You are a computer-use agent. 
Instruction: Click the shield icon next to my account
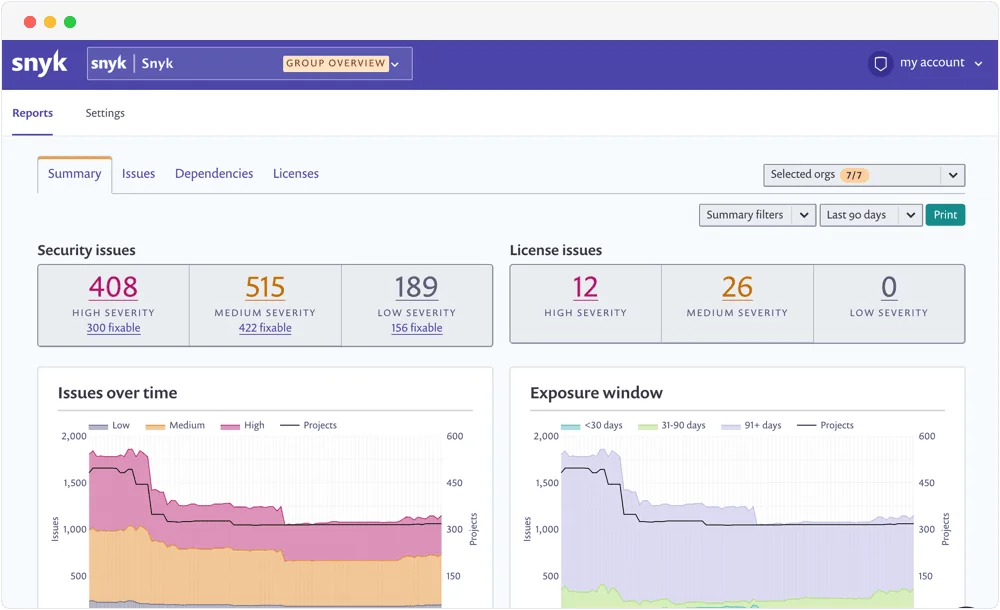(x=880, y=62)
